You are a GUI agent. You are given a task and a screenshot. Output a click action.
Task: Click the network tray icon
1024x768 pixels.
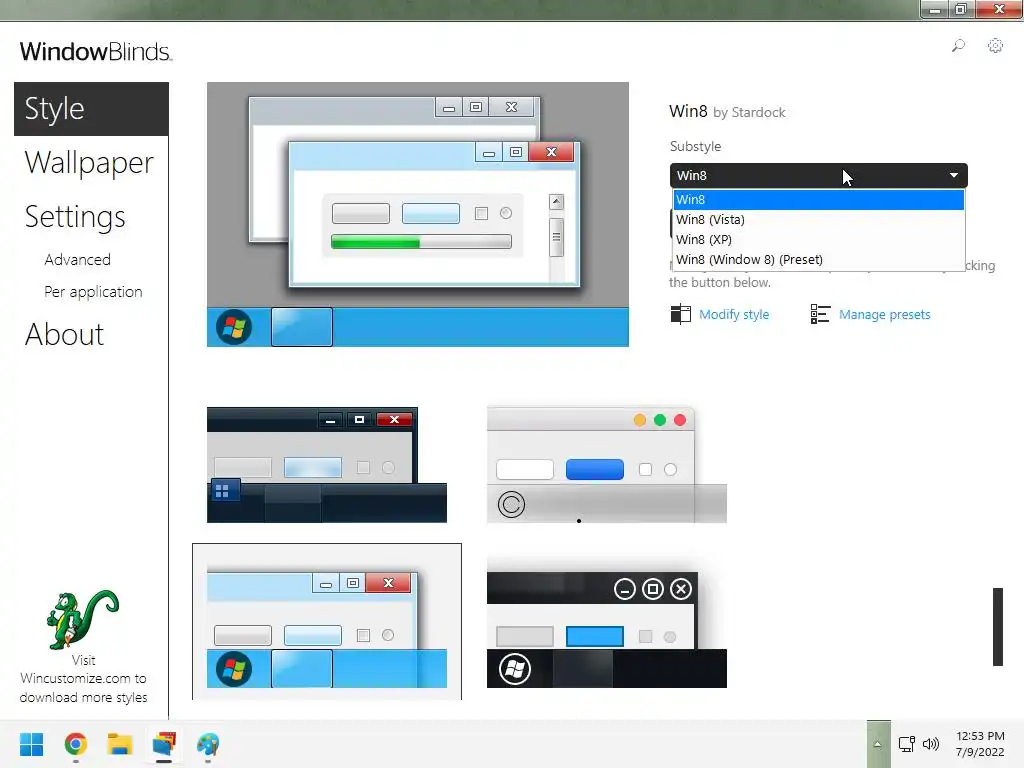906,744
